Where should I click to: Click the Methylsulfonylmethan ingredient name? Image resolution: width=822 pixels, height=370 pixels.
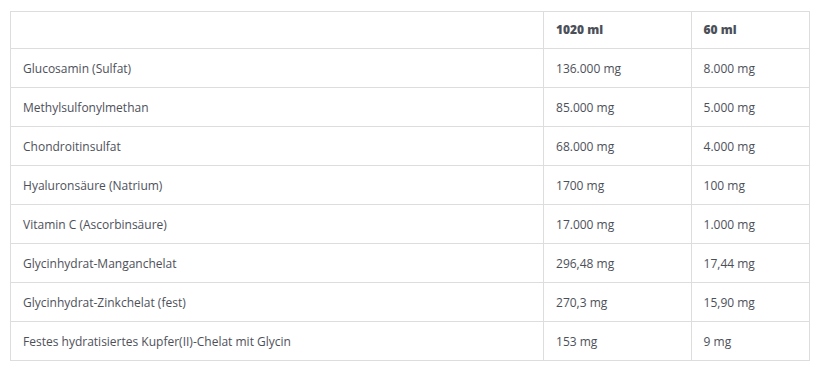[85, 107]
